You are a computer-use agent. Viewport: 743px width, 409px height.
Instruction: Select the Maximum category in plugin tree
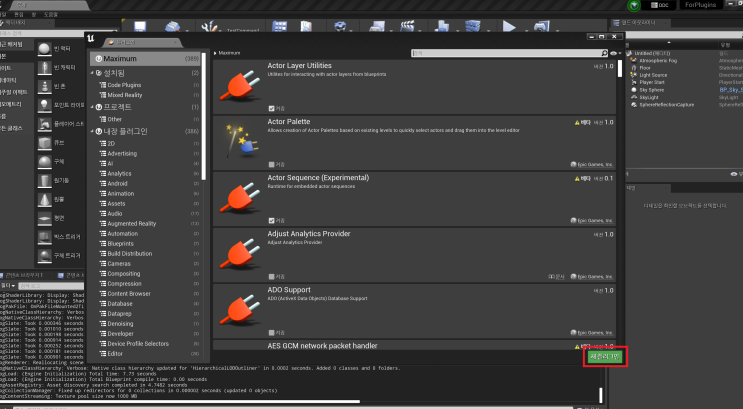tap(145, 59)
